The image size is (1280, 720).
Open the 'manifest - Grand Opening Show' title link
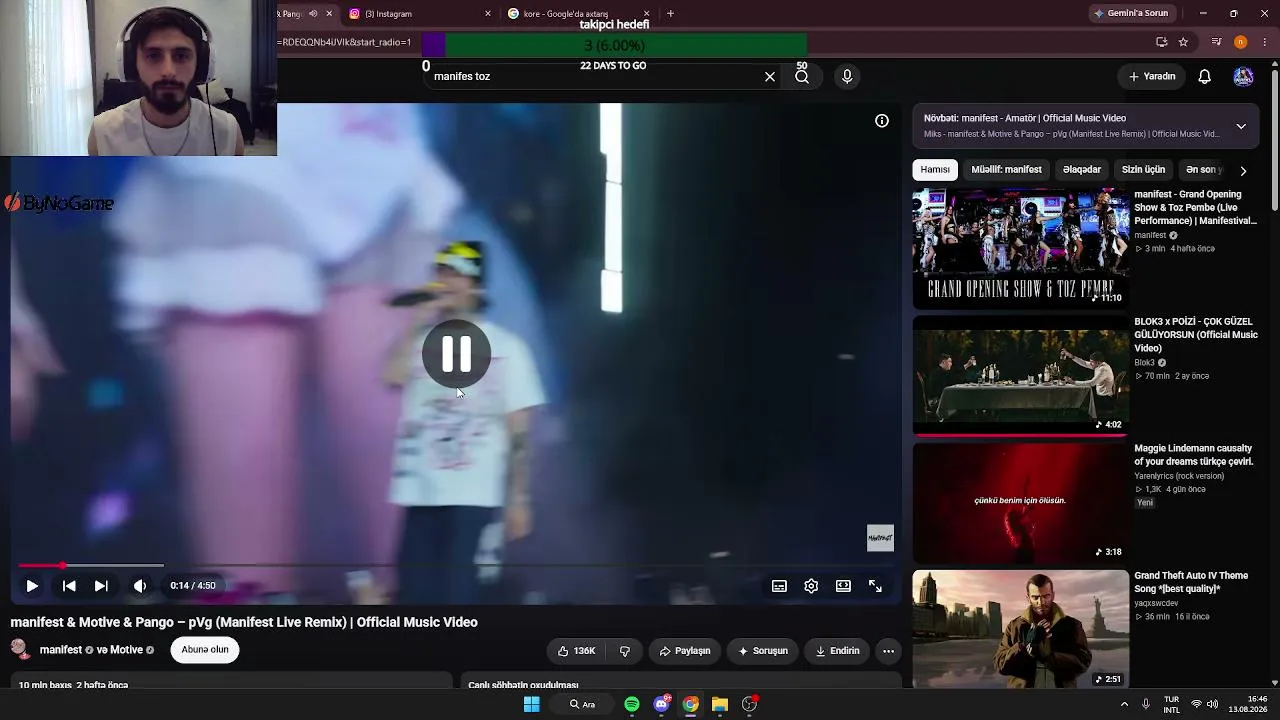click(1195, 208)
